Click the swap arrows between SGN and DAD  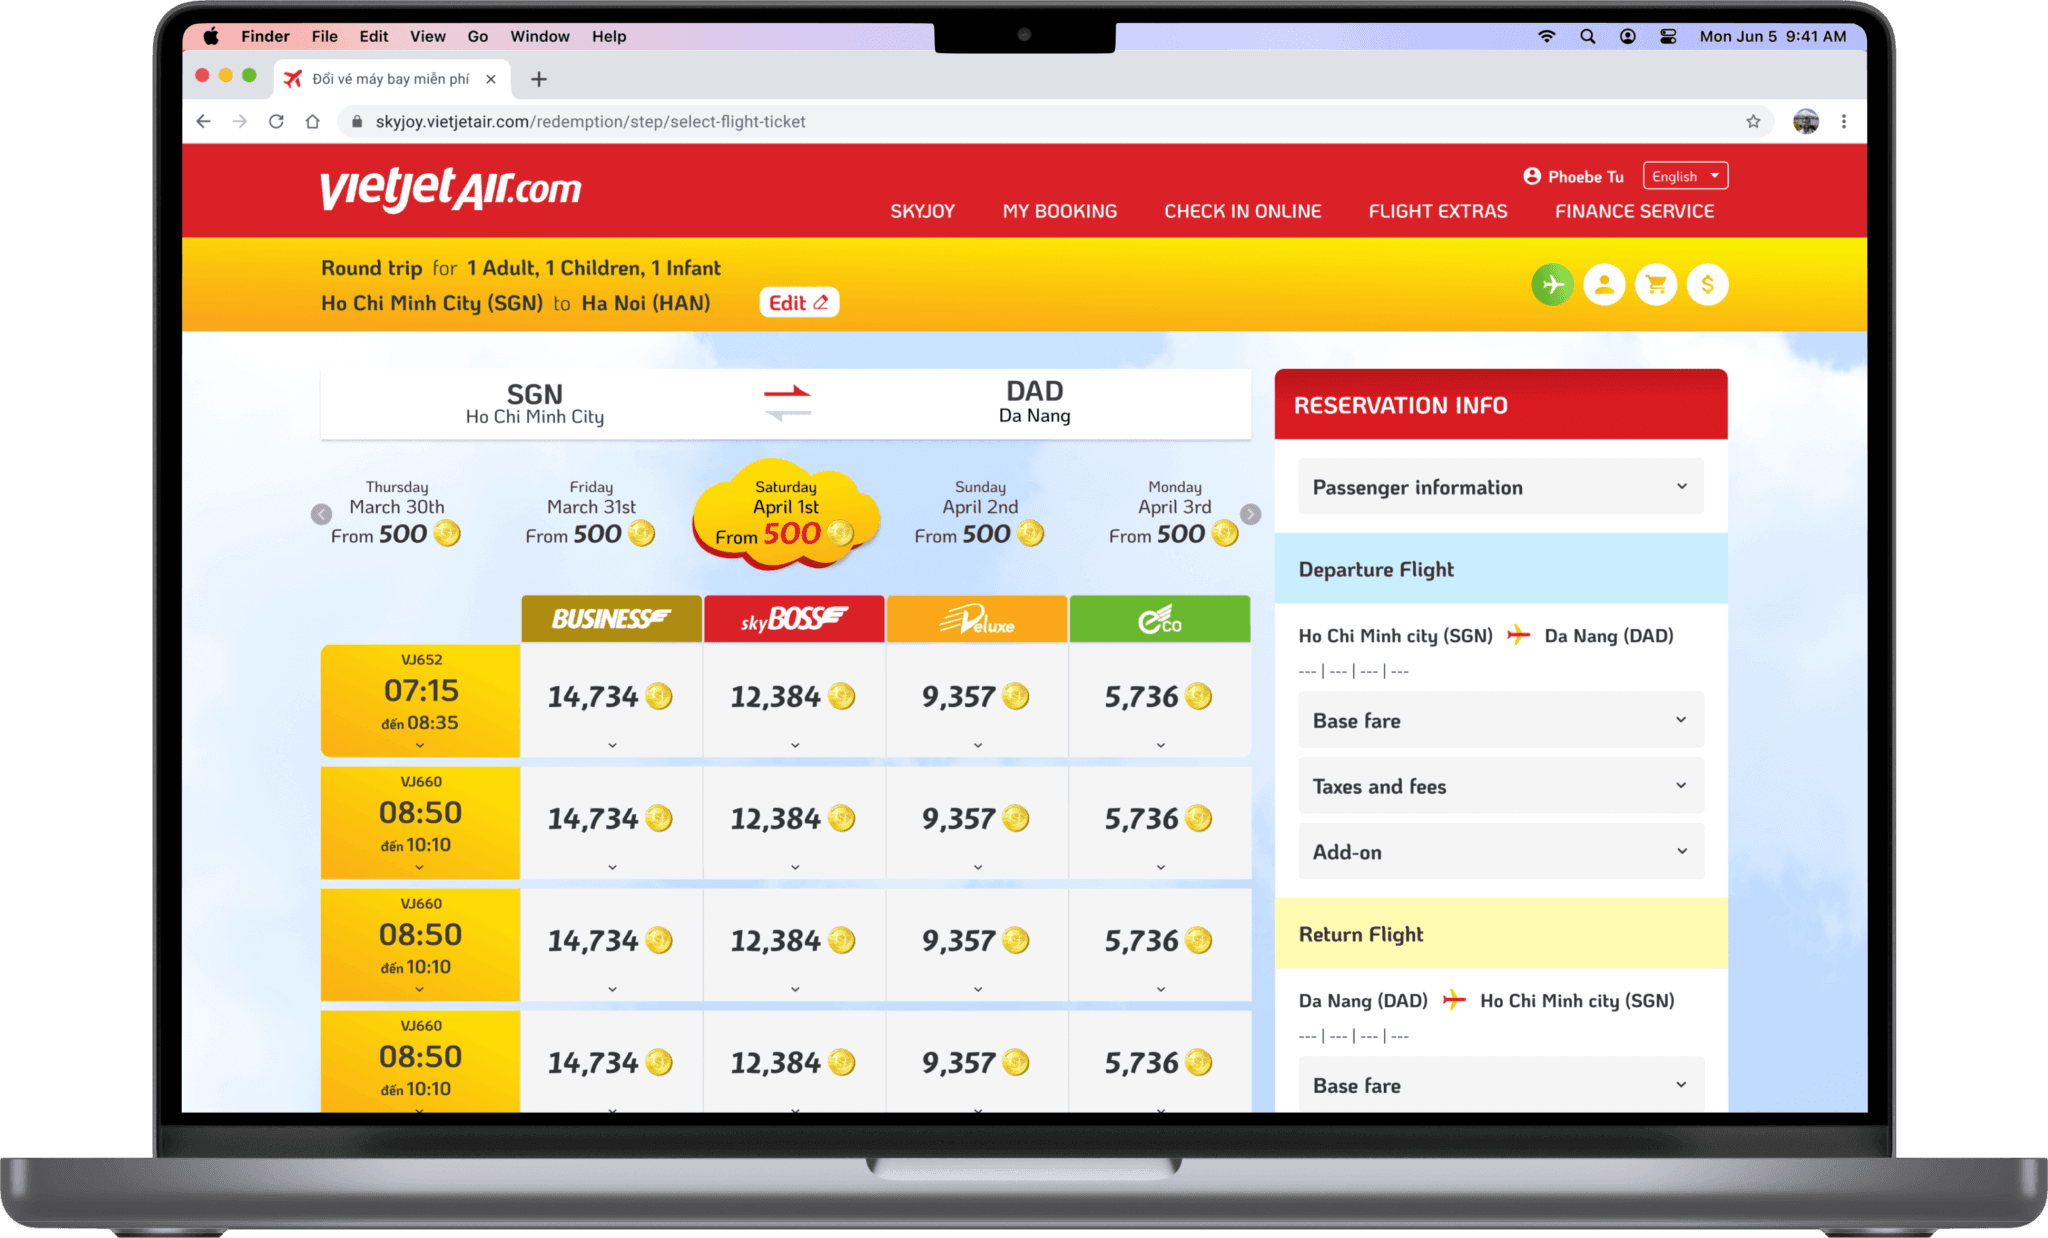[x=787, y=403]
